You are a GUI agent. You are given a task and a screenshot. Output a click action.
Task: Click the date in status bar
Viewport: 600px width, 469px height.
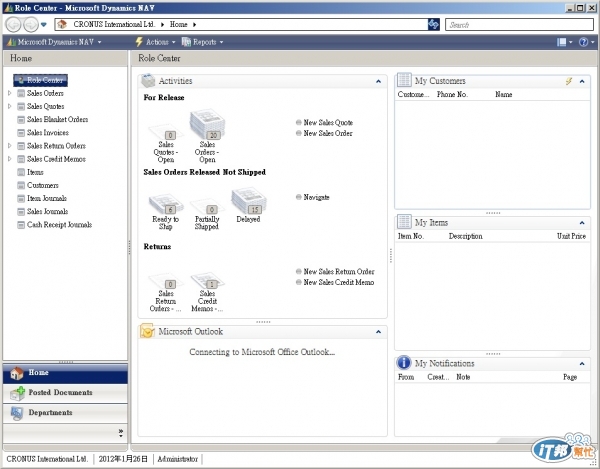[123, 459]
